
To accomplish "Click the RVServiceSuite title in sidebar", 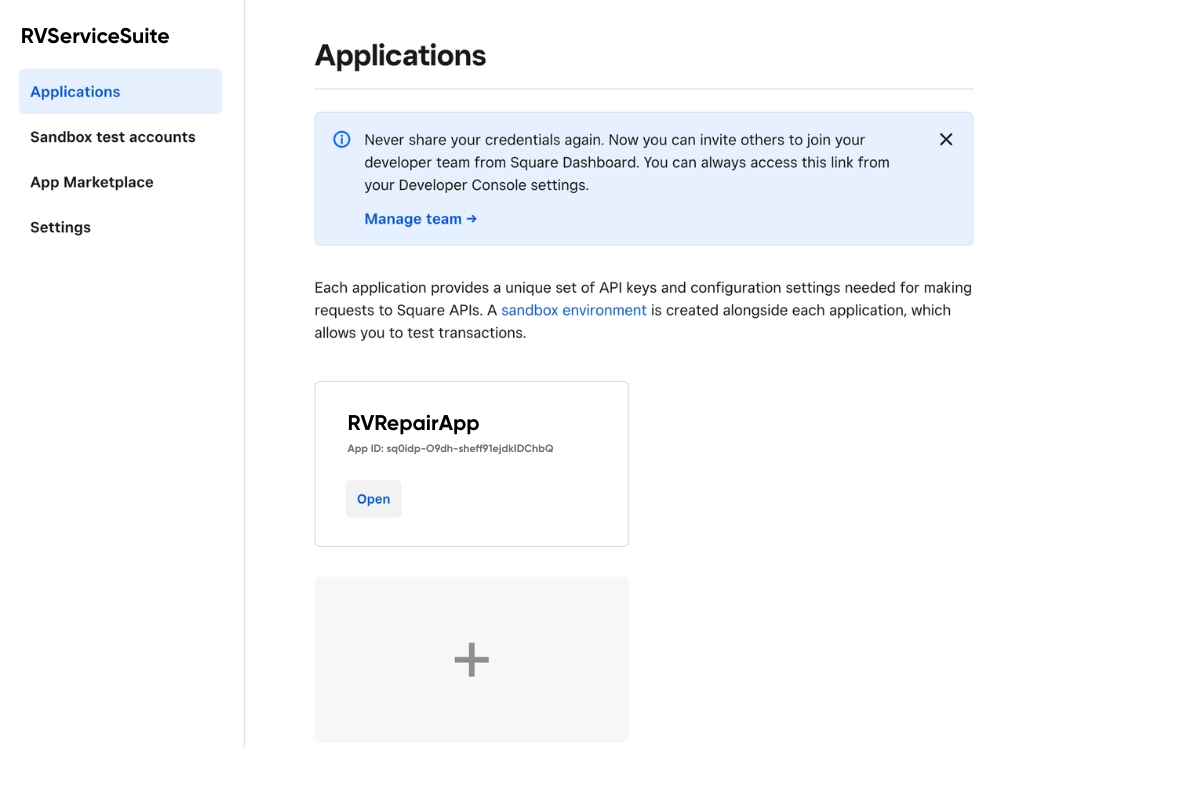I will (95, 36).
